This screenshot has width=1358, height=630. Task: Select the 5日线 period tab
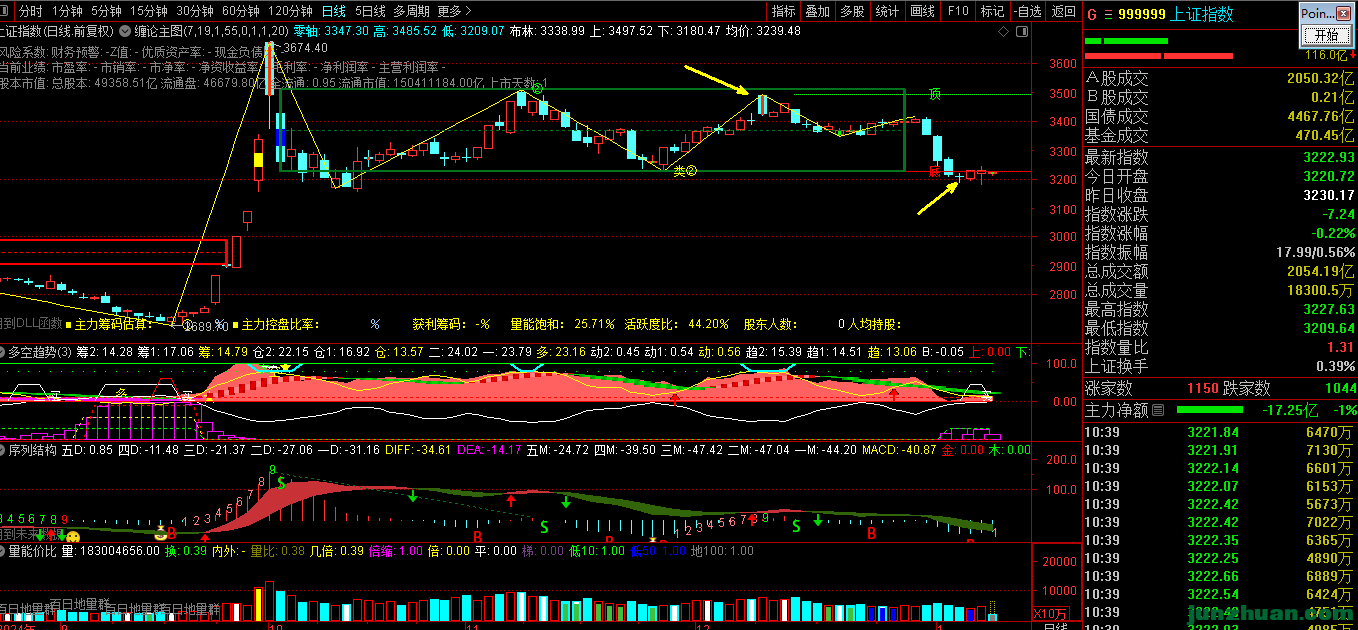coord(368,11)
